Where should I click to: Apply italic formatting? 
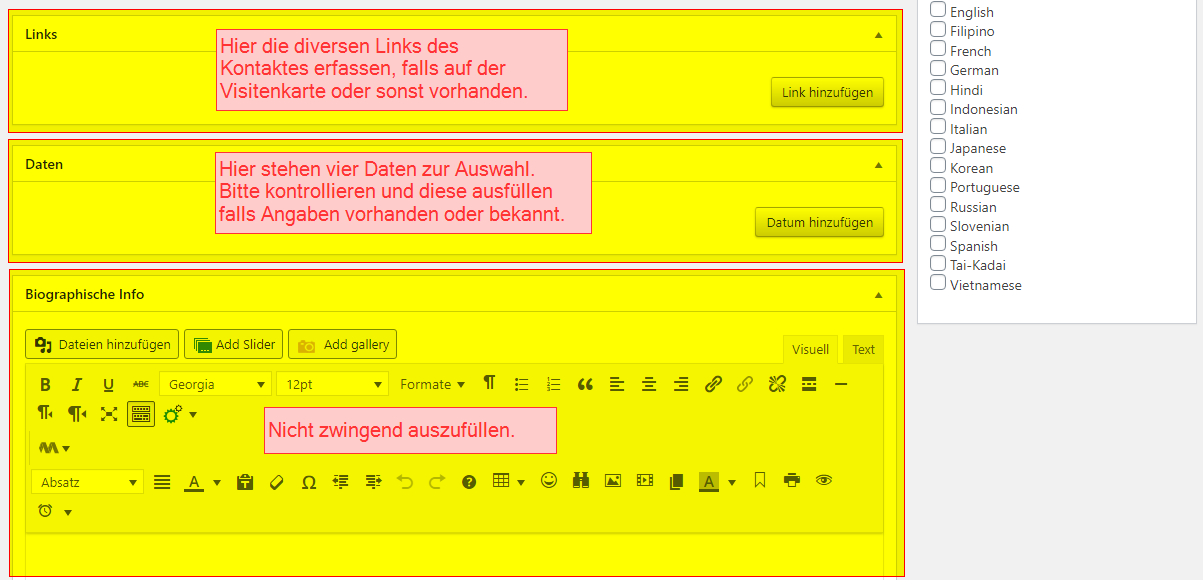[x=77, y=385]
